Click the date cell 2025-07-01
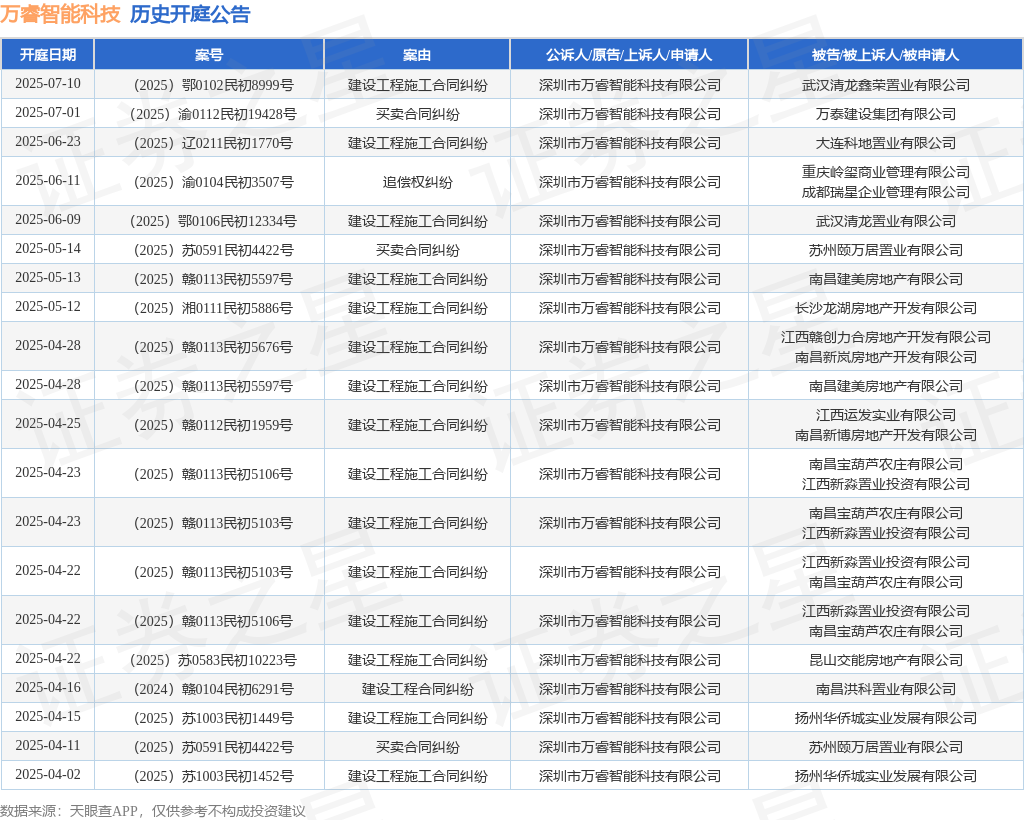Screen dimensions: 1024x820 point(48,112)
